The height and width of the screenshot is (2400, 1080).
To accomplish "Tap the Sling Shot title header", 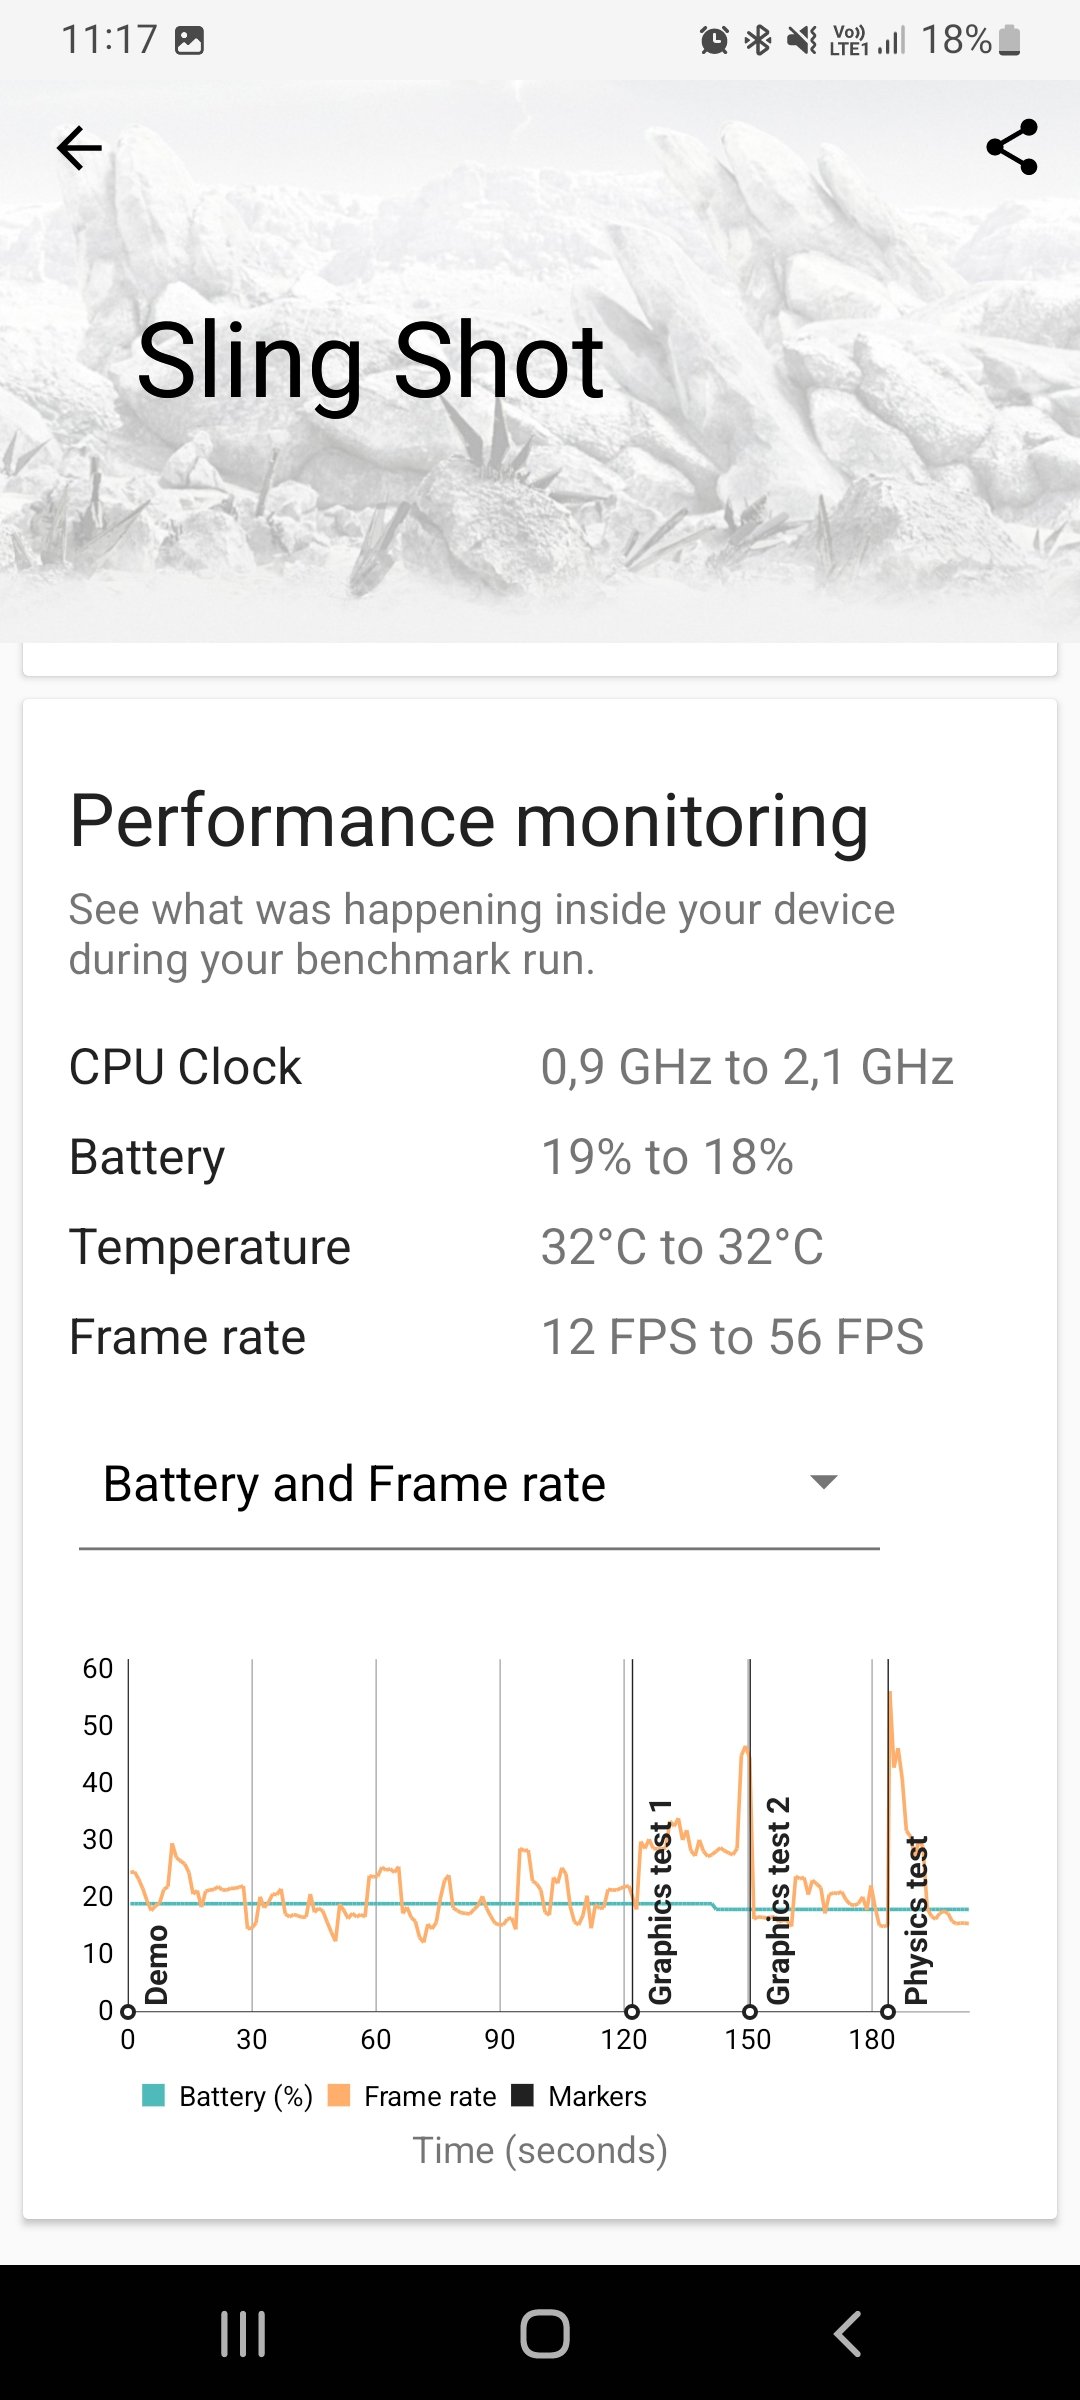I will 370,362.
